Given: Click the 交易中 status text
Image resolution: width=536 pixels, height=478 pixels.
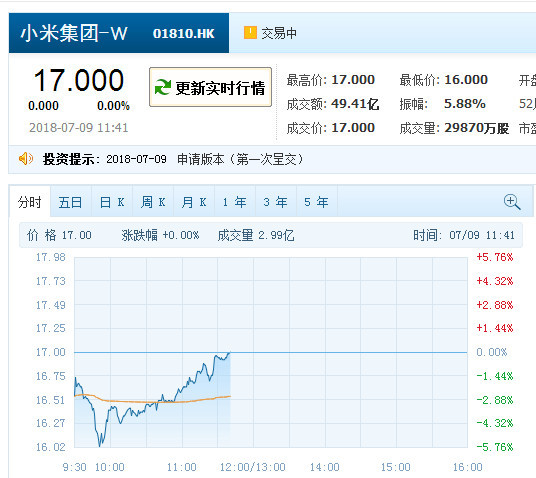Looking at the screenshot, I should [279, 33].
